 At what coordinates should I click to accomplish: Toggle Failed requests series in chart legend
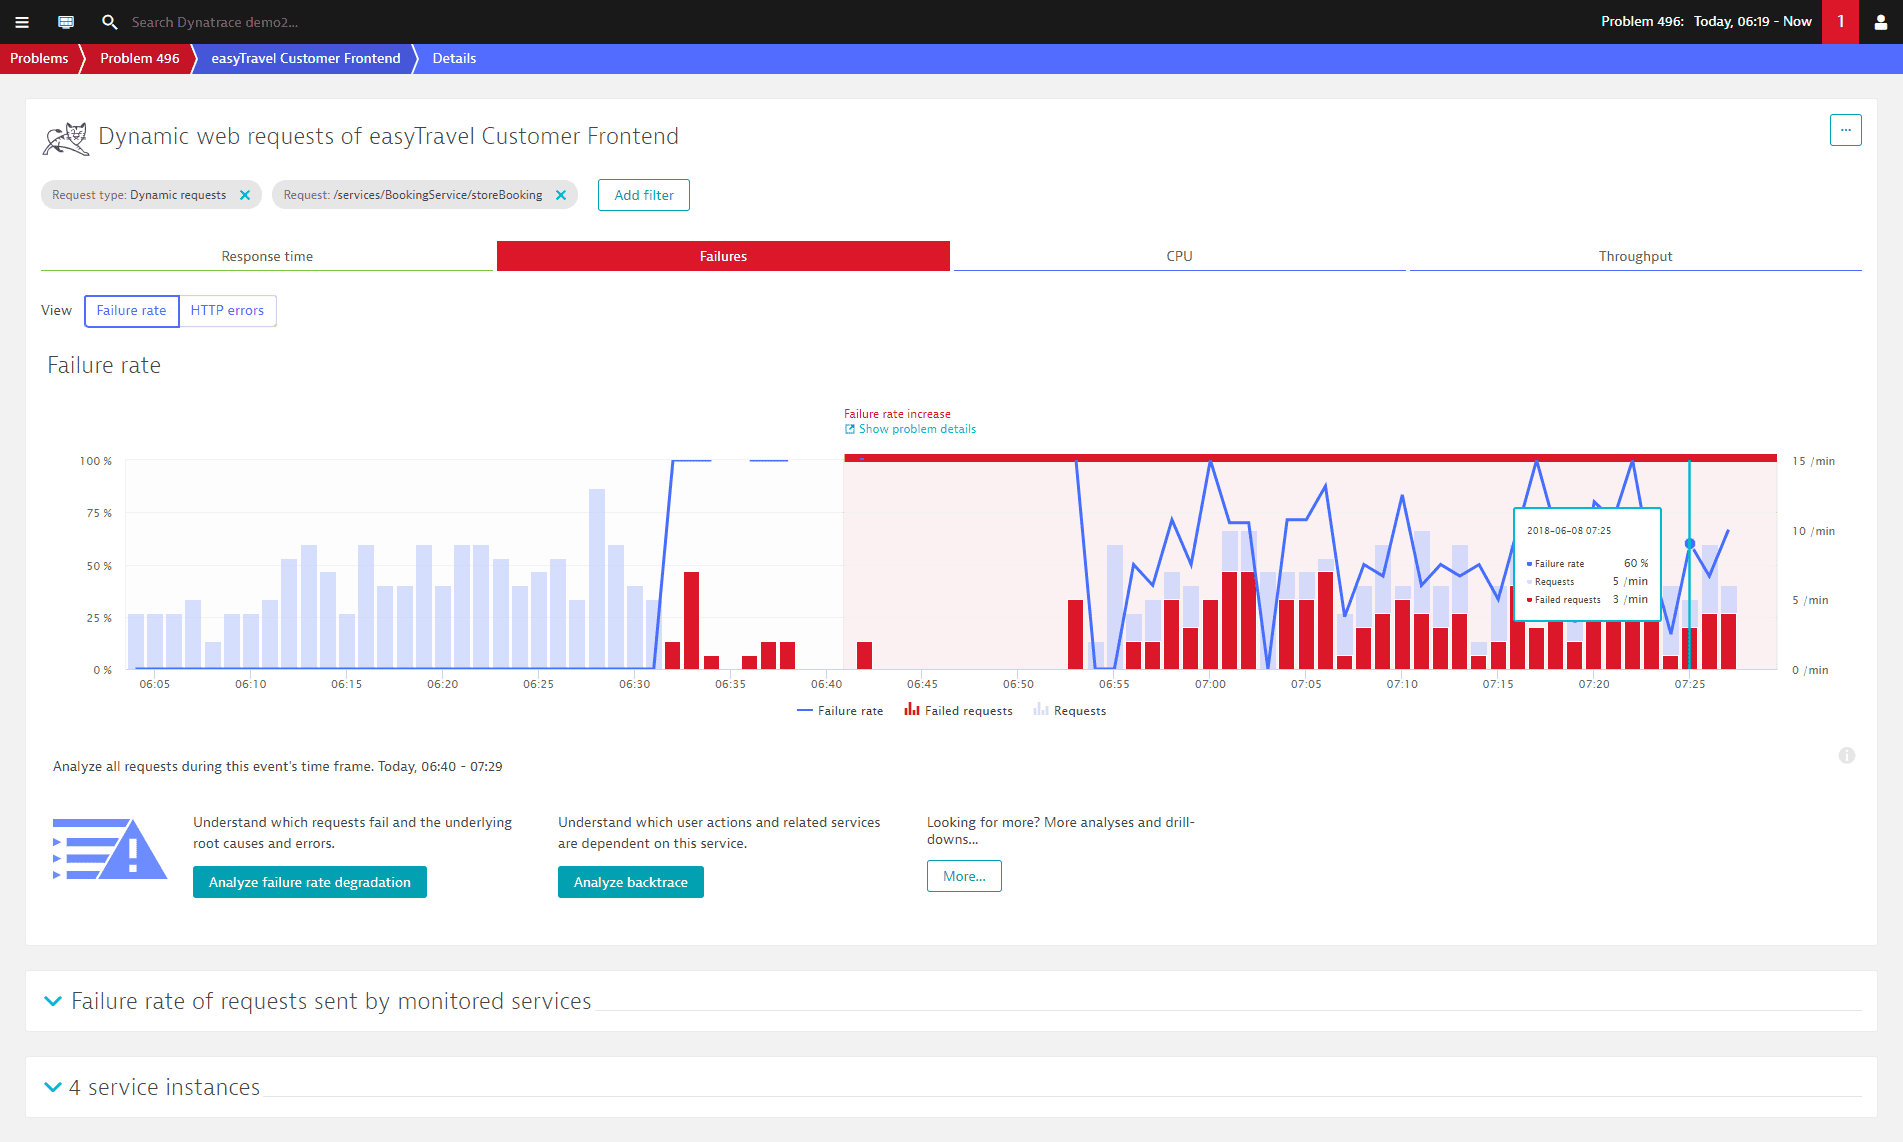tap(958, 711)
